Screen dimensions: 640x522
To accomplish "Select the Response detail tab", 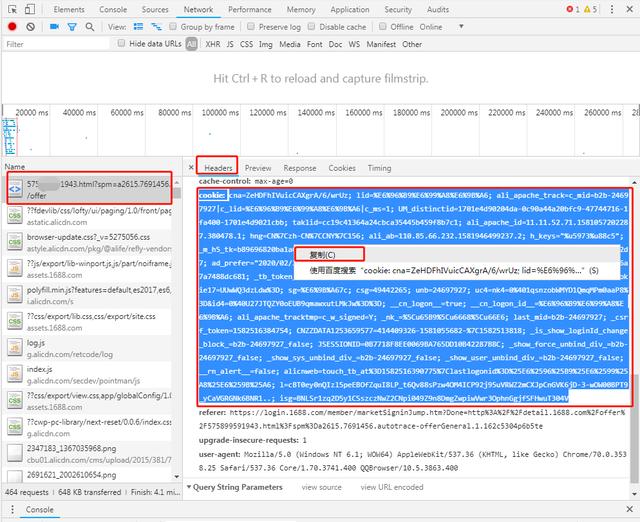I will 300,168.
